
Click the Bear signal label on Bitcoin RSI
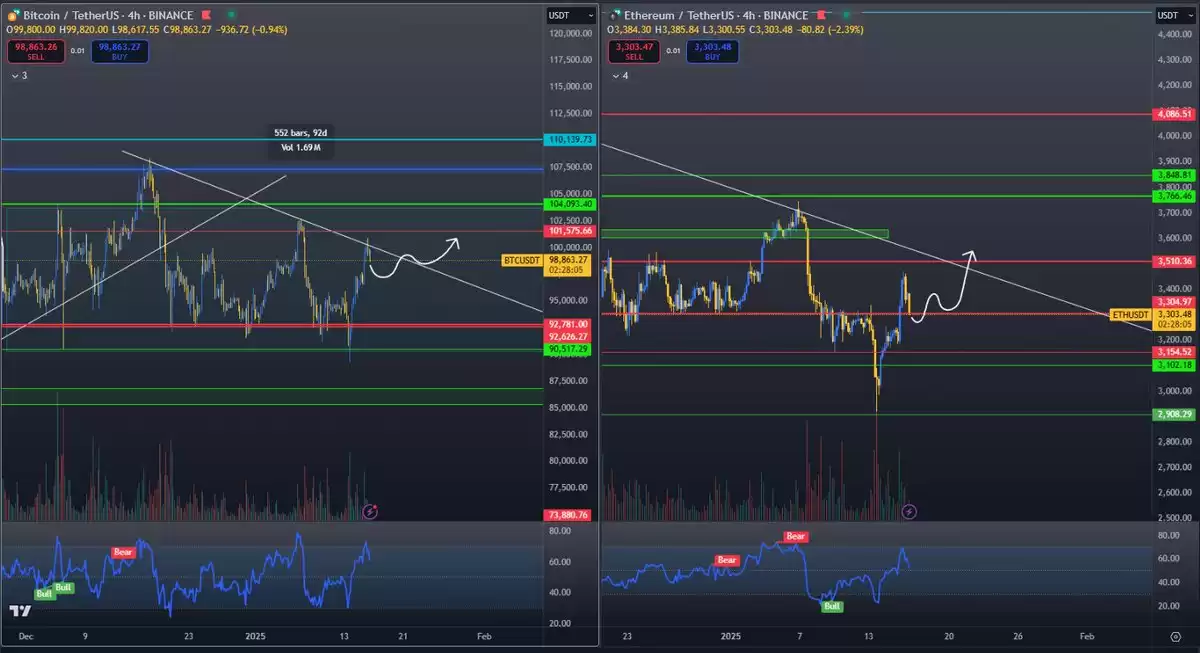[x=121, y=552]
